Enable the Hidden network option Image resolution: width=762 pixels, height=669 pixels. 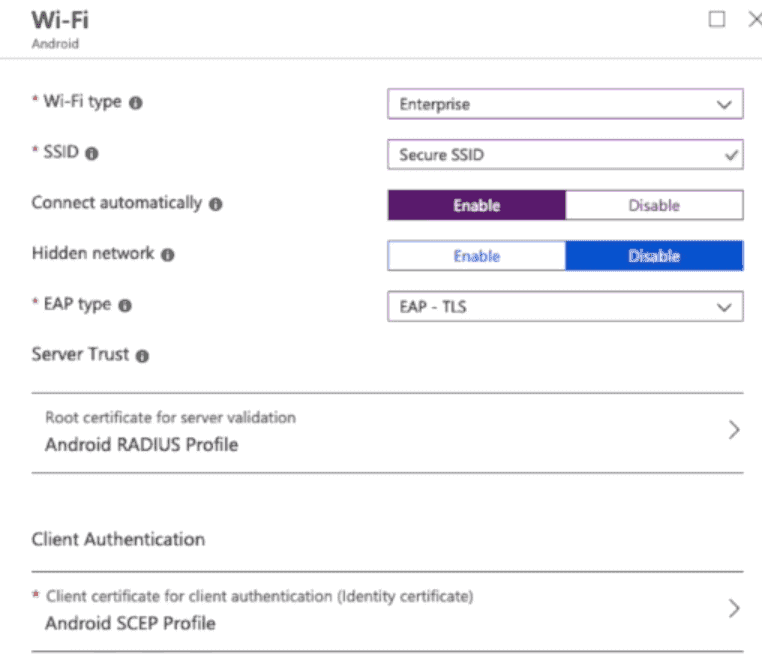[x=477, y=256]
